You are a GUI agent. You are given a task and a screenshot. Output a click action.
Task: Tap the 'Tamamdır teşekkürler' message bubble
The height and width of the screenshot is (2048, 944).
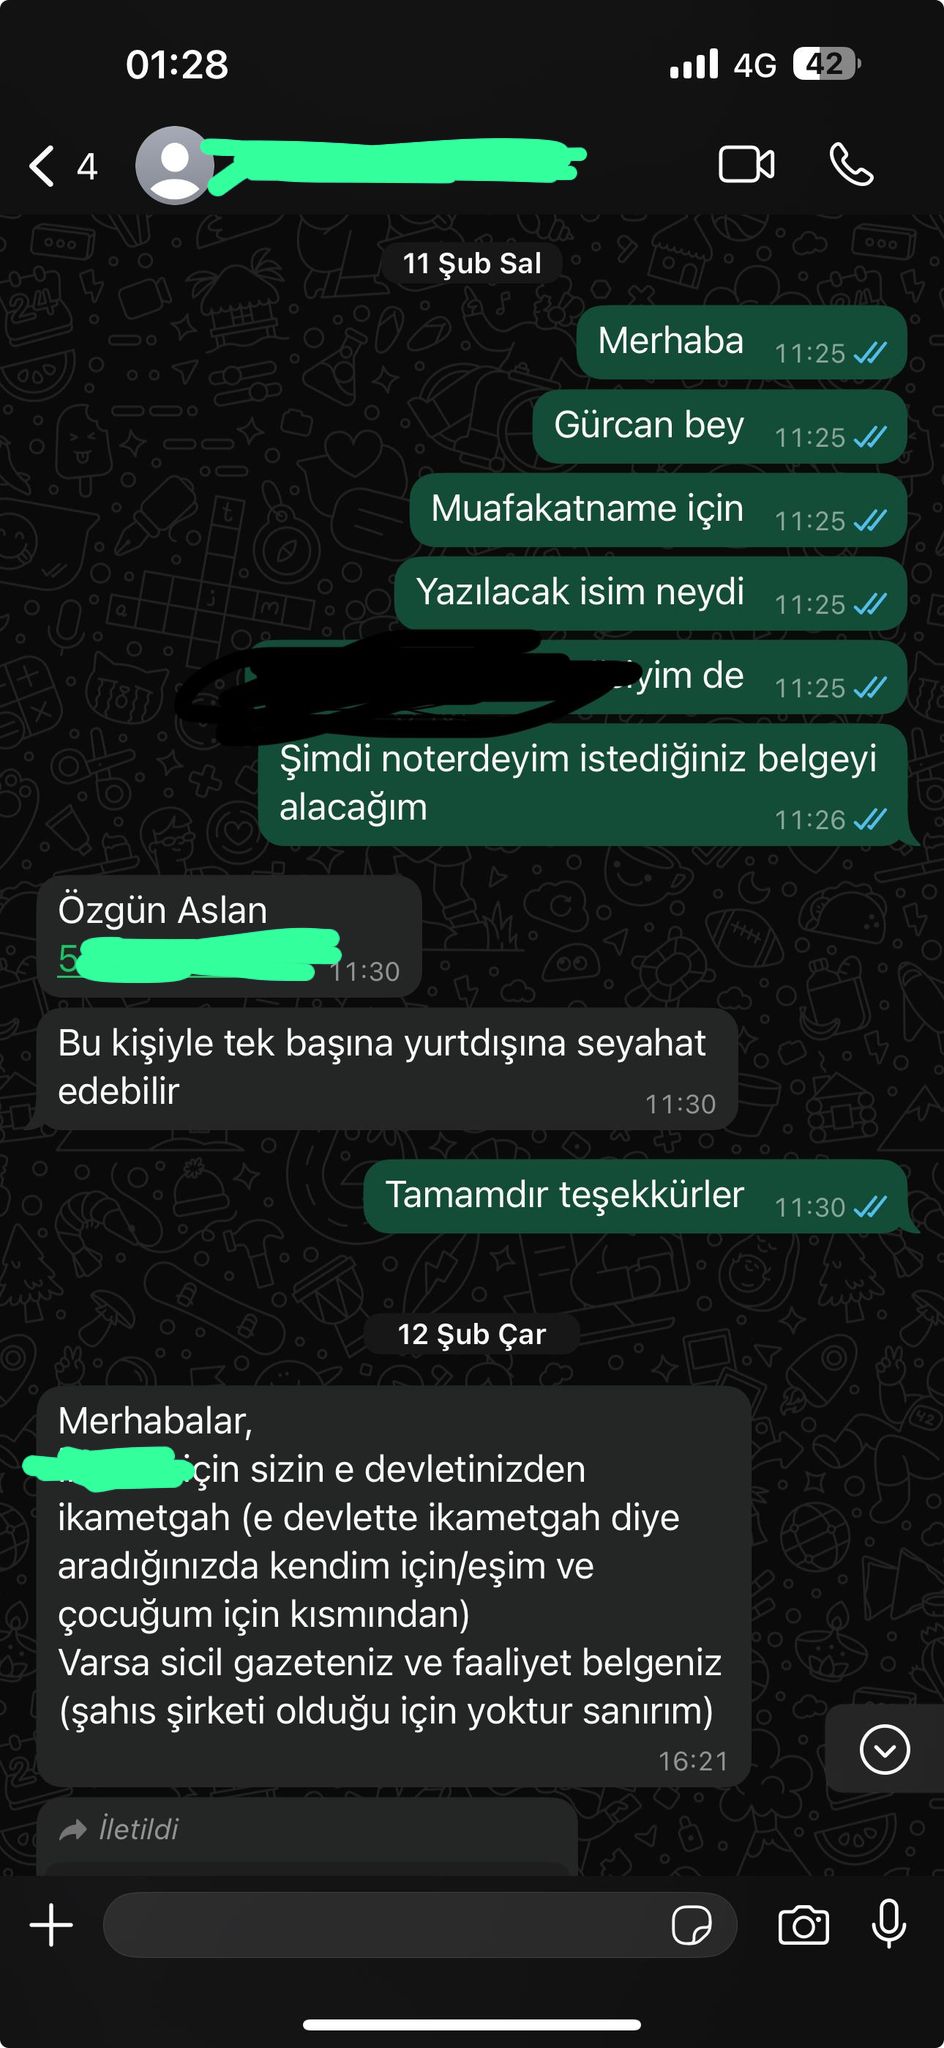tap(636, 1196)
